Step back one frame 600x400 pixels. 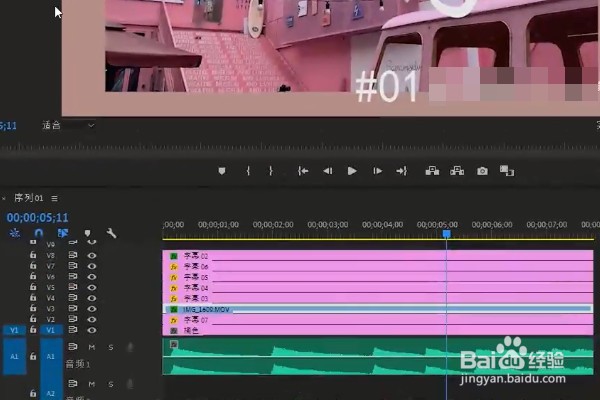[x=328, y=171]
